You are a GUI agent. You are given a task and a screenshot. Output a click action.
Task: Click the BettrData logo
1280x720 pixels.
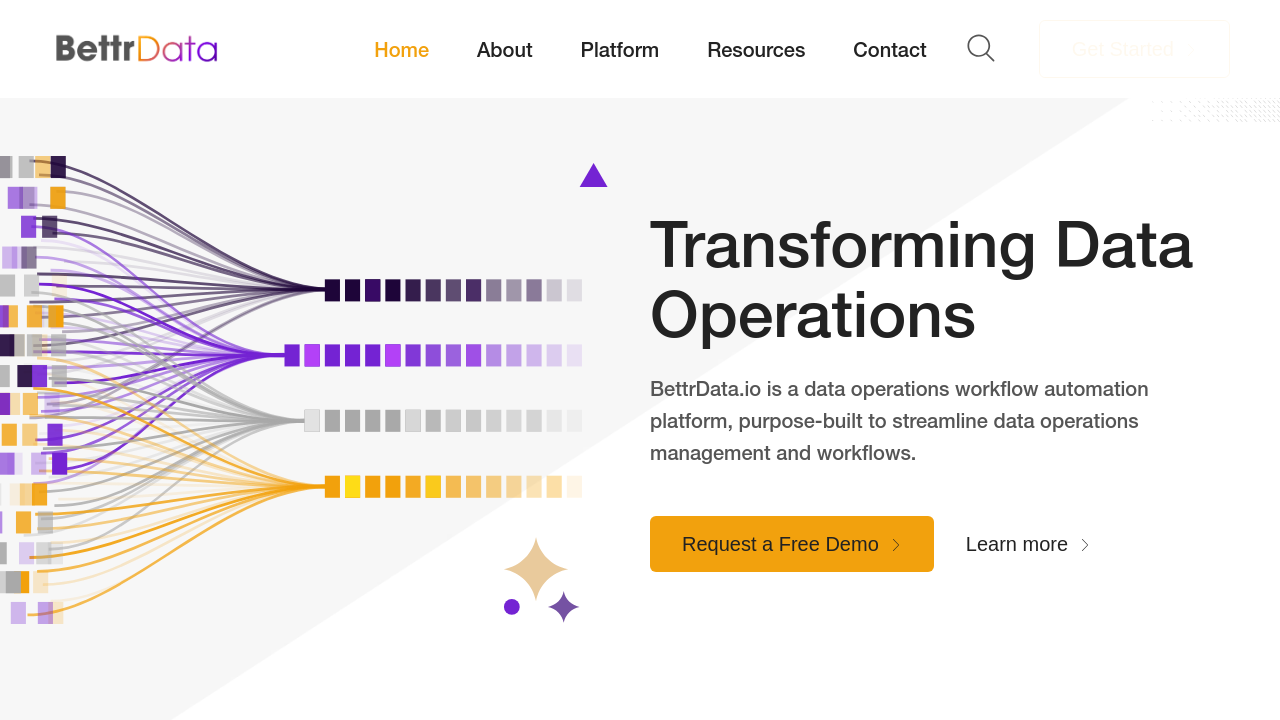pyautogui.click(x=136, y=49)
